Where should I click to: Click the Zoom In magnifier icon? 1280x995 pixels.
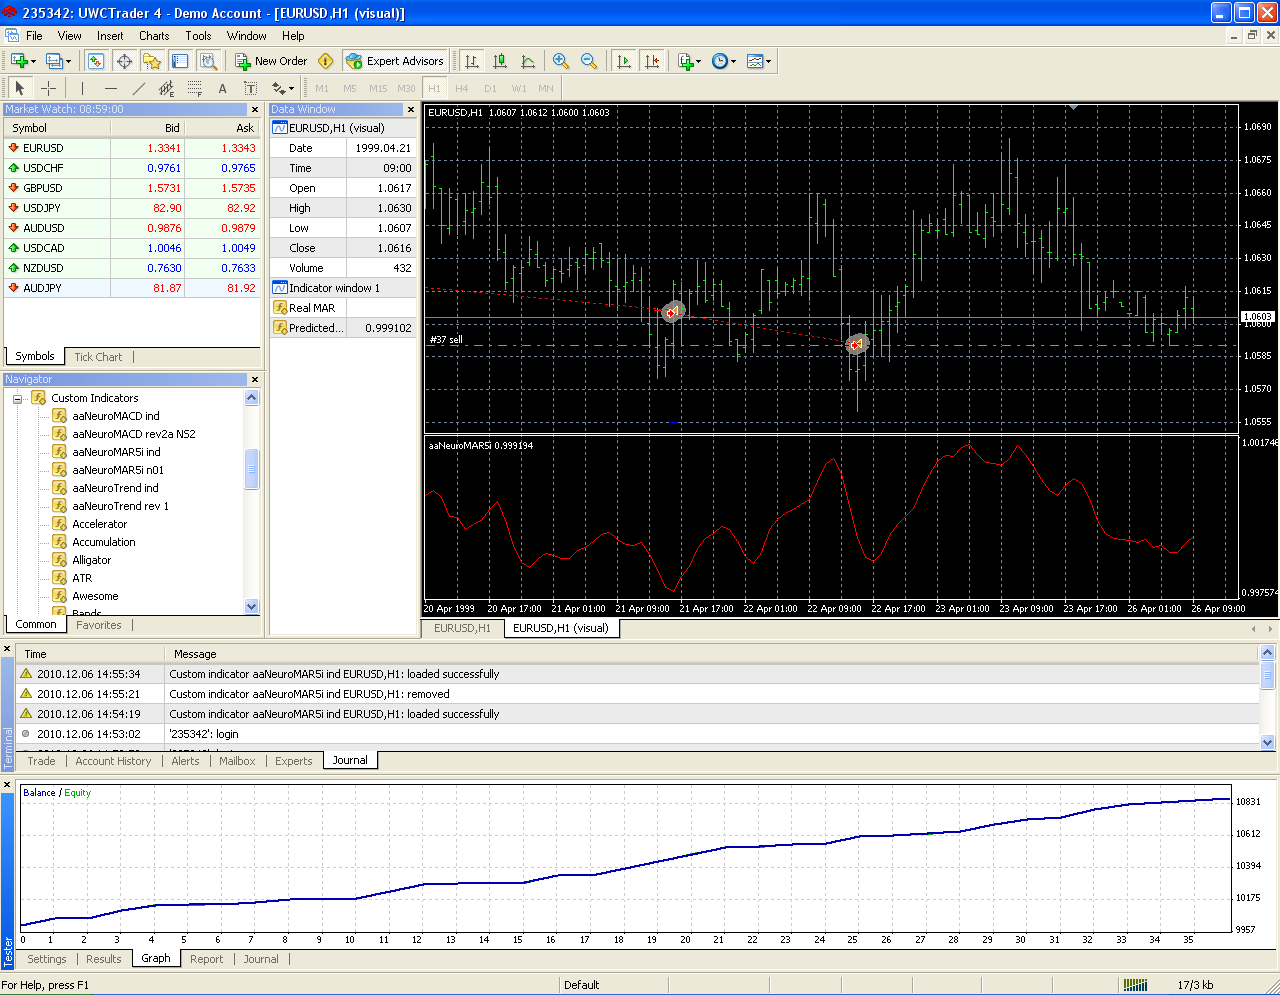click(x=561, y=61)
